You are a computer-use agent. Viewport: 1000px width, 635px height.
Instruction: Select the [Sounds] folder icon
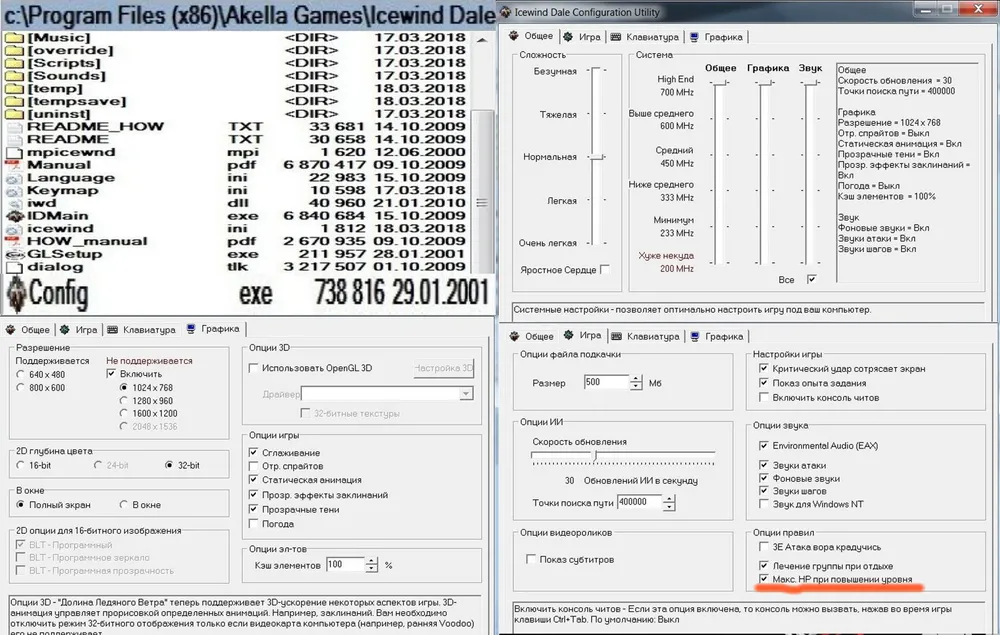click(14, 76)
